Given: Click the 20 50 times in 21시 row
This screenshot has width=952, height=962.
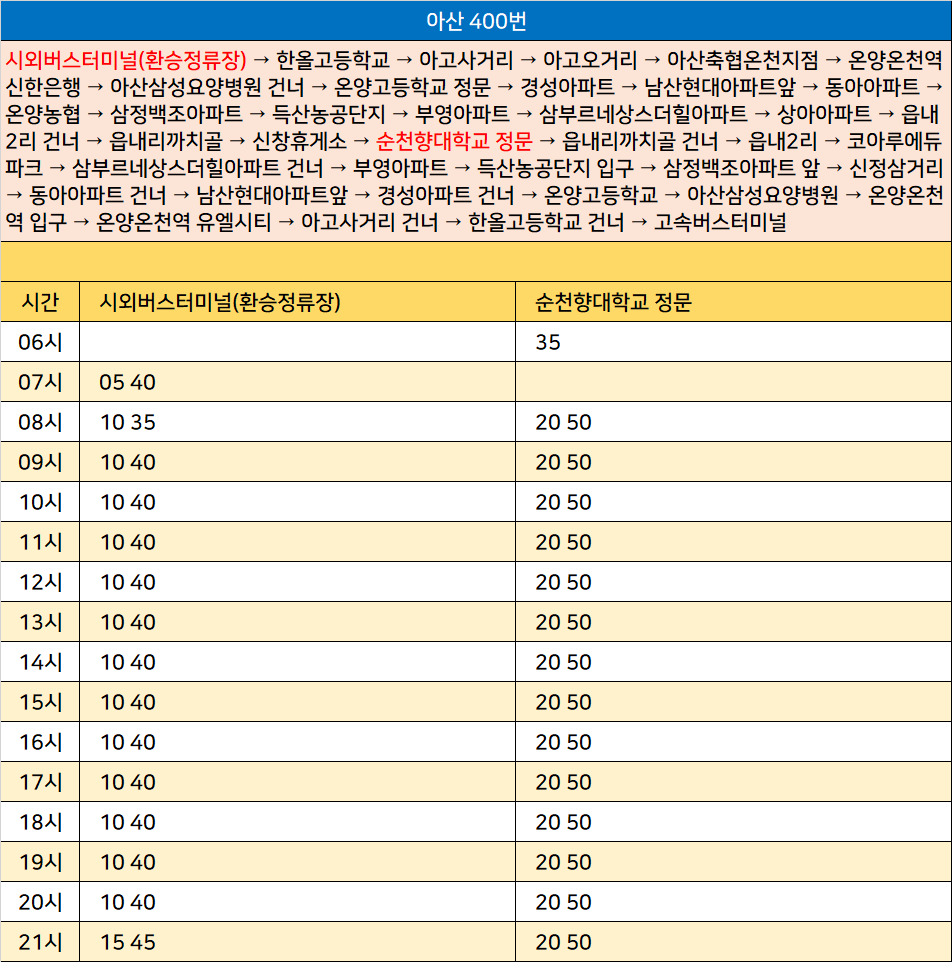Looking at the screenshot, I should (563, 942).
